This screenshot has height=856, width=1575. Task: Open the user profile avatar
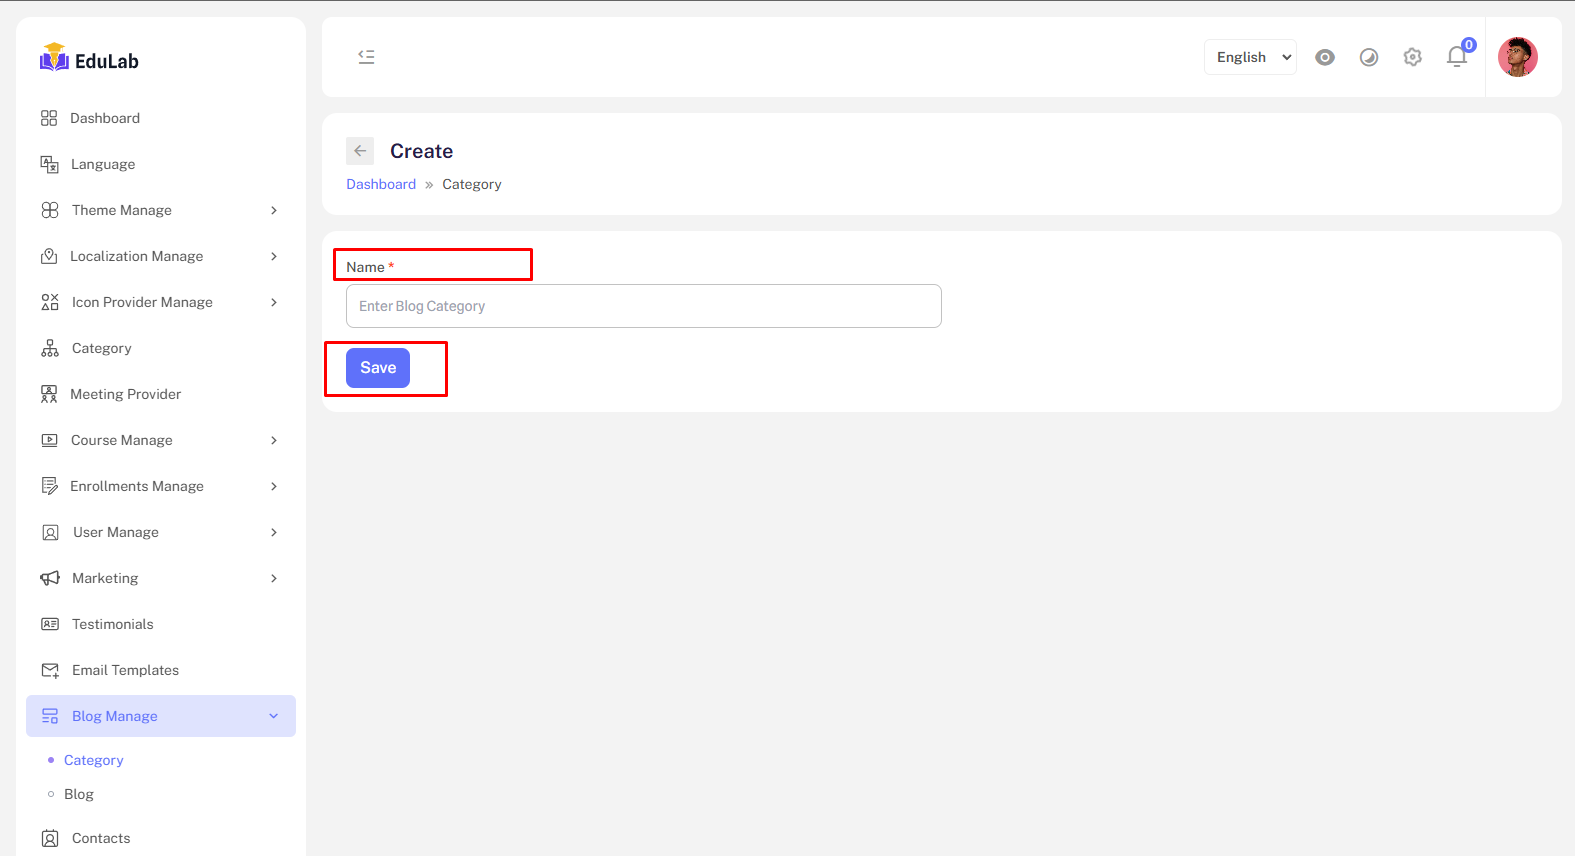coord(1517,57)
